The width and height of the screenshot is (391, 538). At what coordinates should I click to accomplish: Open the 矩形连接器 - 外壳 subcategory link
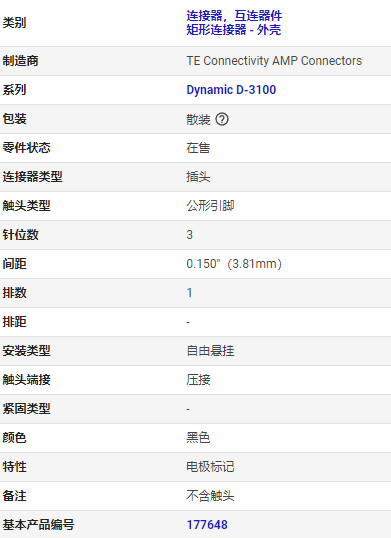(234, 30)
